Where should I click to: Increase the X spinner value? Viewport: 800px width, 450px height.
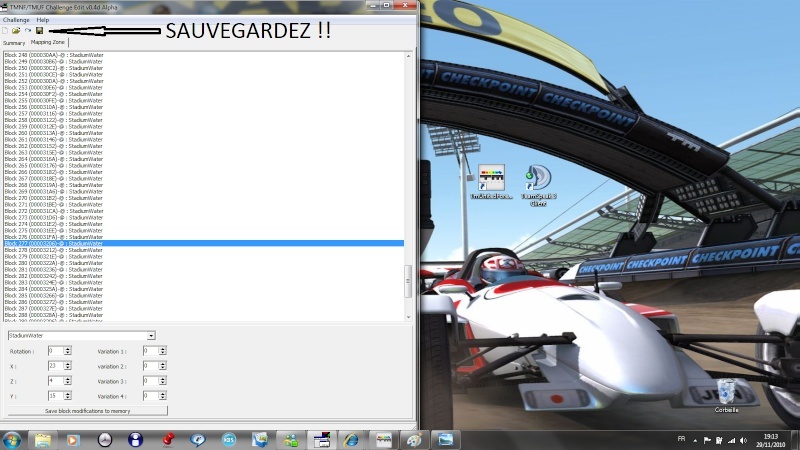(67, 364)
